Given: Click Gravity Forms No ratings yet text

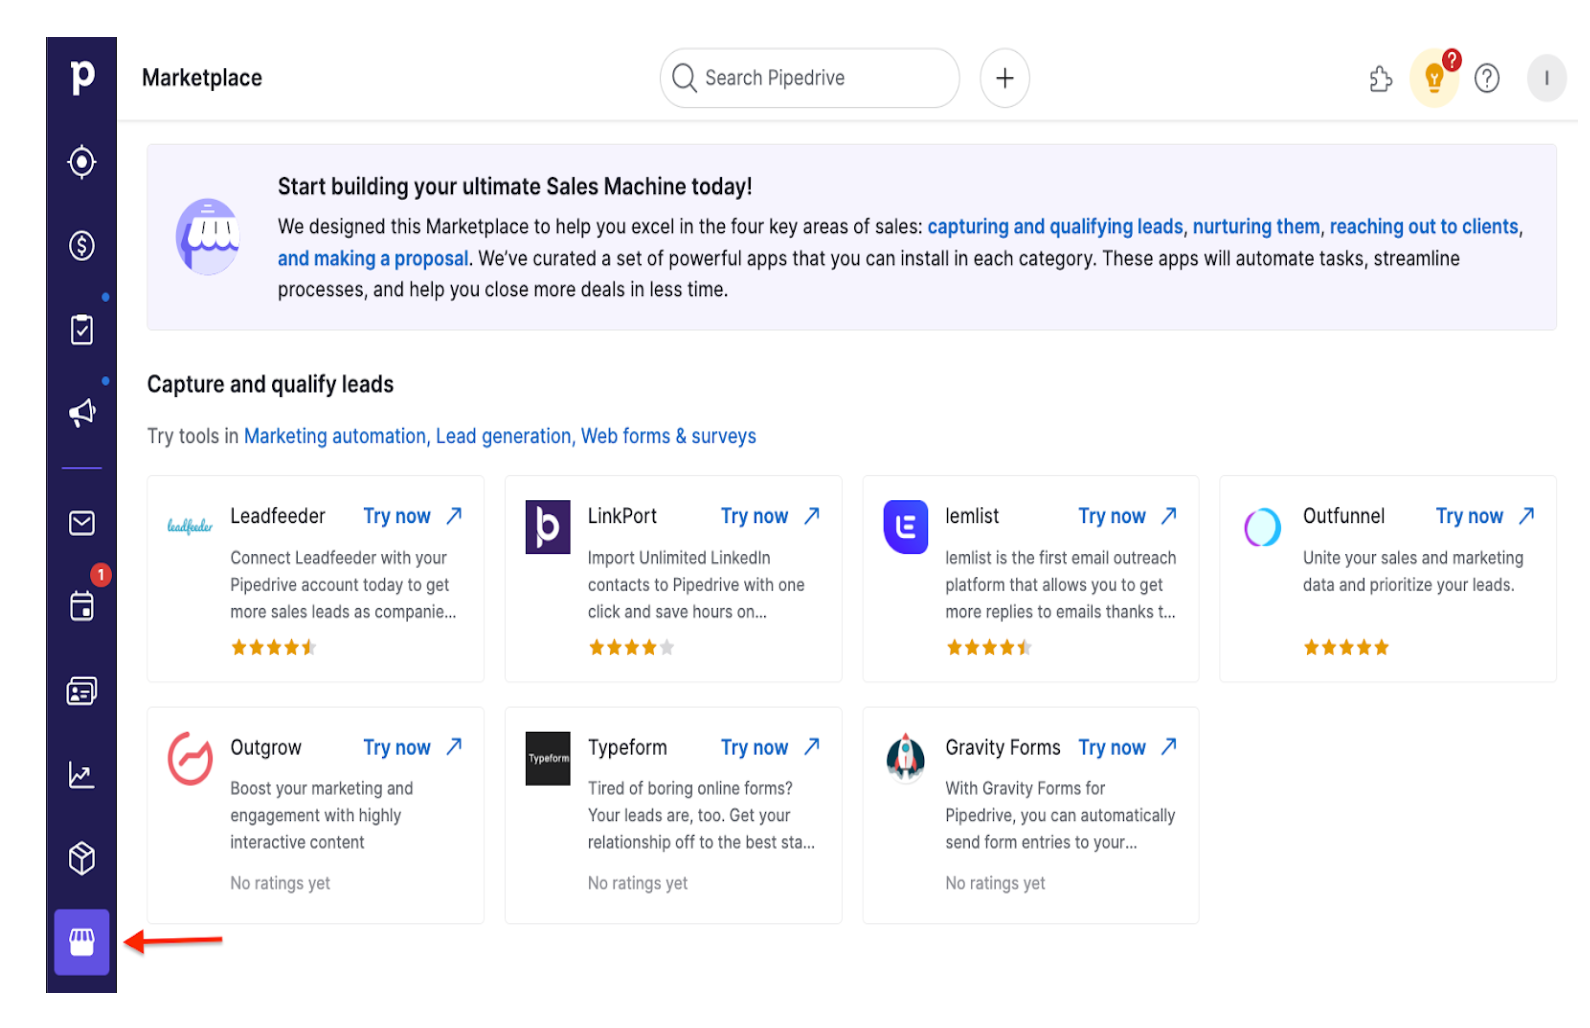Looking at the screenshot, I should click(x=995, y=883).
